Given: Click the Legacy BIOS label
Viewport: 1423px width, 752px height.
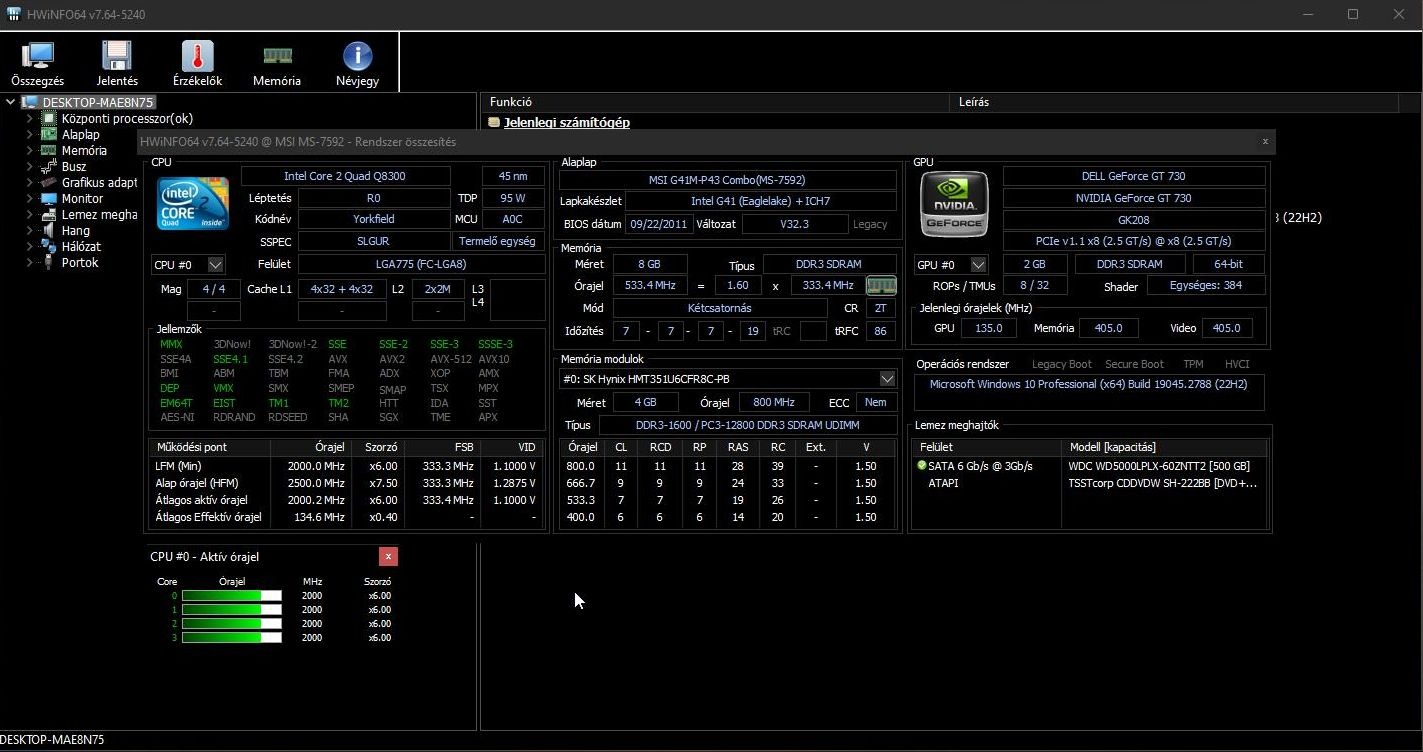Looking at the screenshot, I should (870, 224).
